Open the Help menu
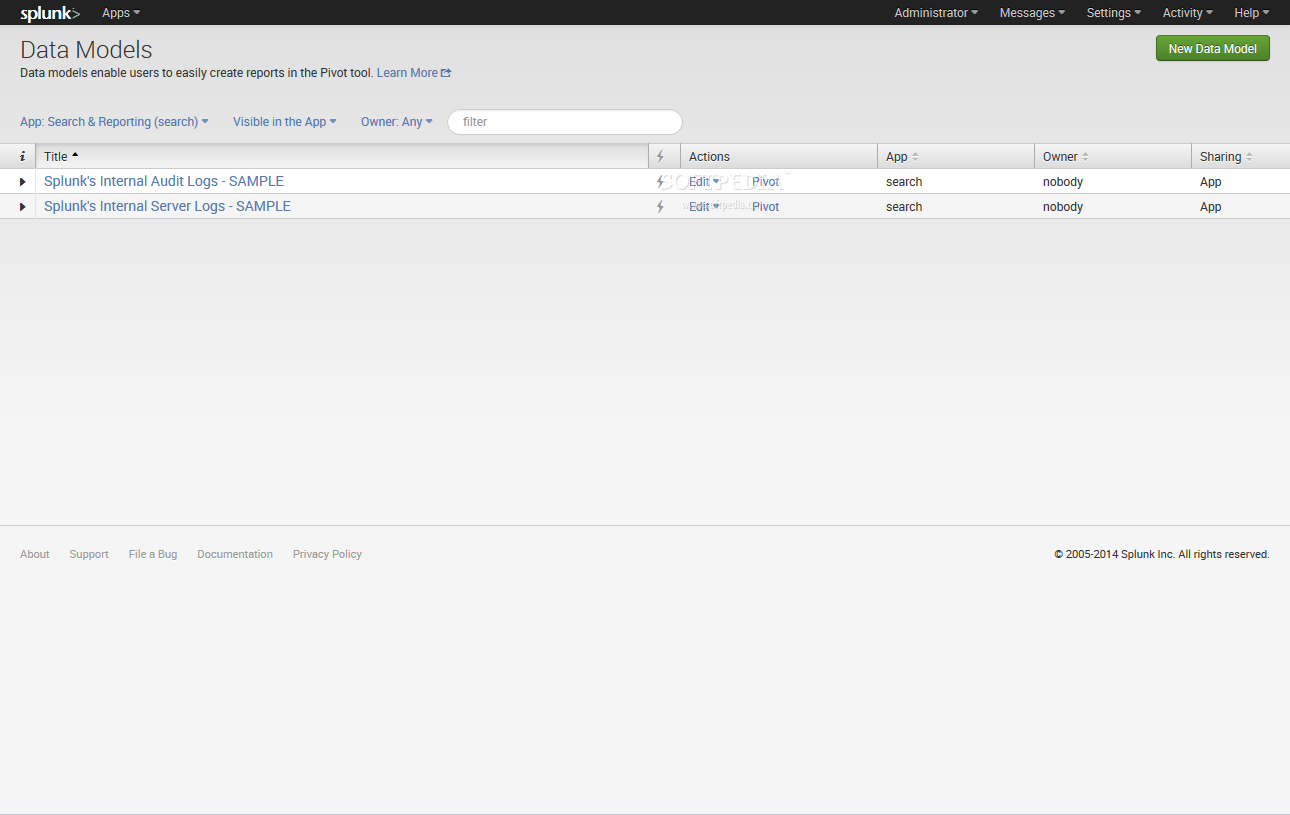Screen dimensions: 1290x815 tap(1251, 13)
